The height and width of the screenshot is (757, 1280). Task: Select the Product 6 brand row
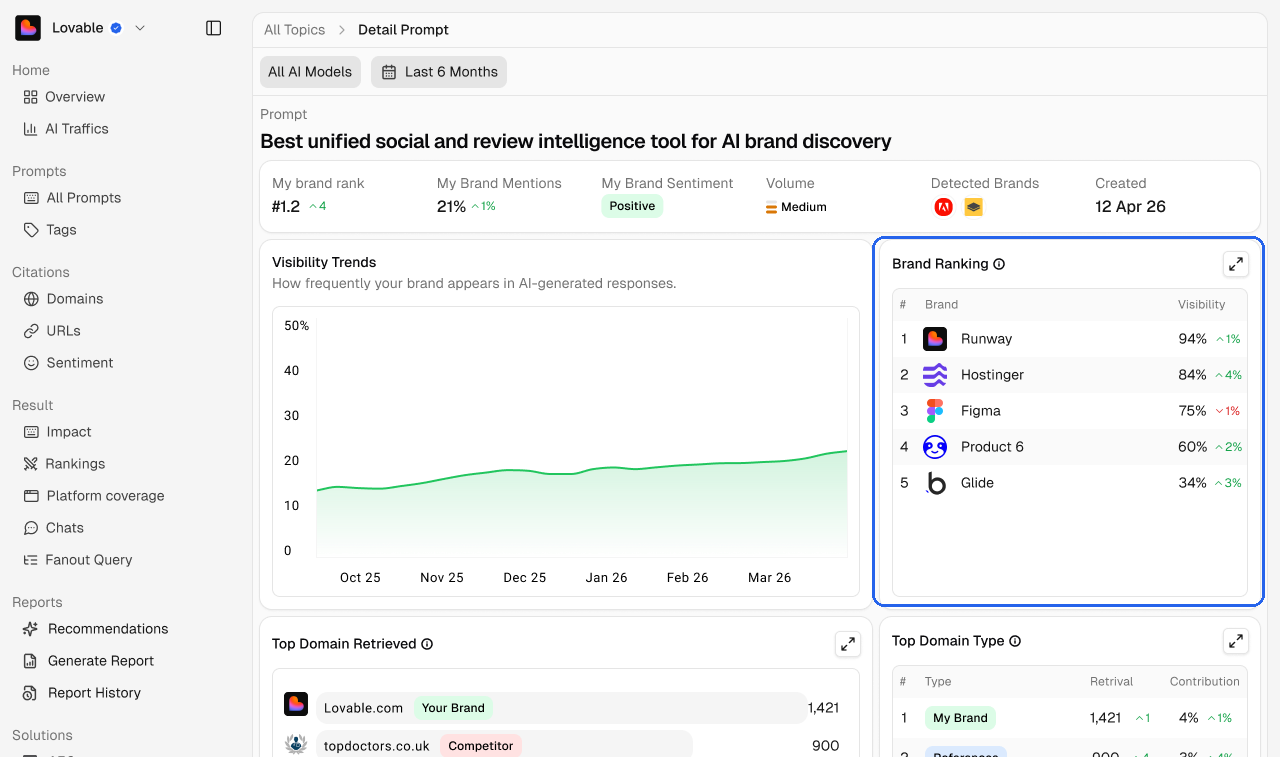1070,447
